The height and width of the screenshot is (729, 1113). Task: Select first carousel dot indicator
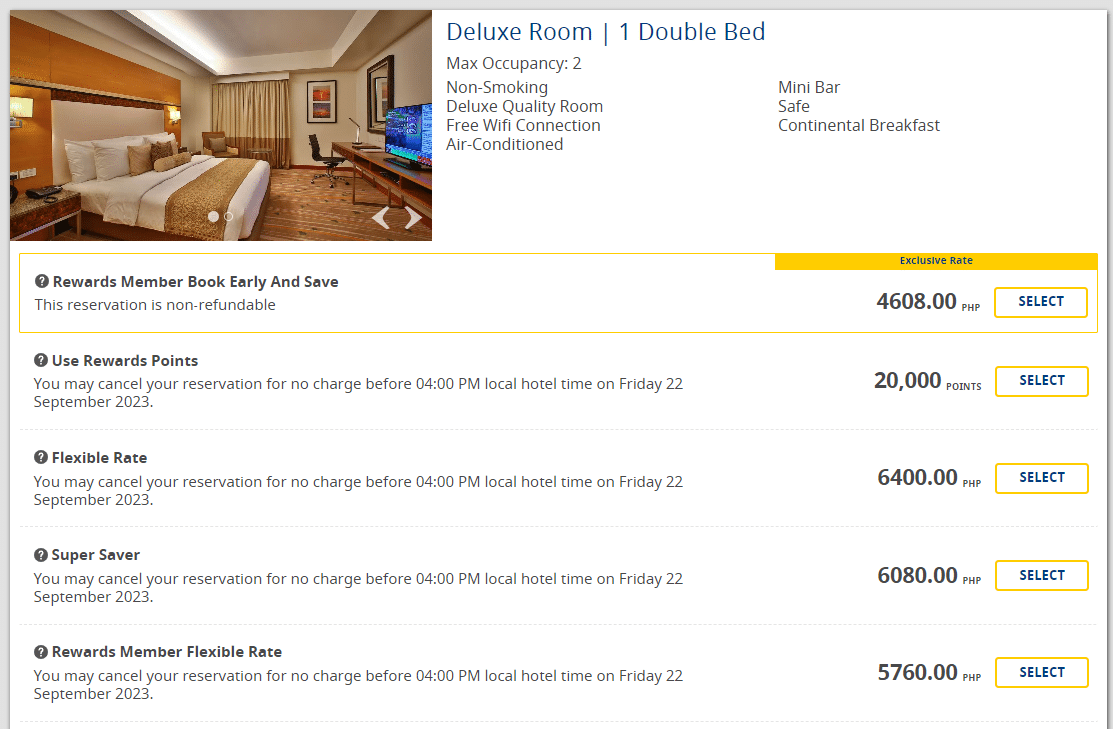click(213, 216)
